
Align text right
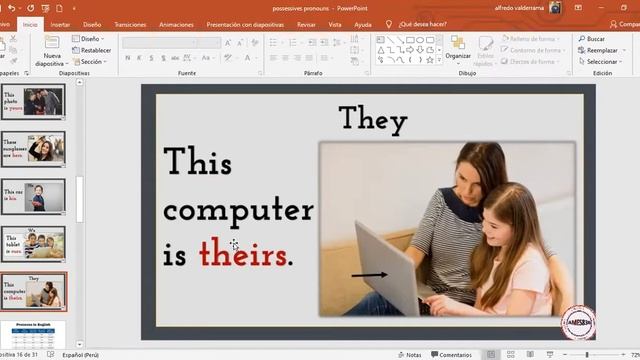pos(297,58)
